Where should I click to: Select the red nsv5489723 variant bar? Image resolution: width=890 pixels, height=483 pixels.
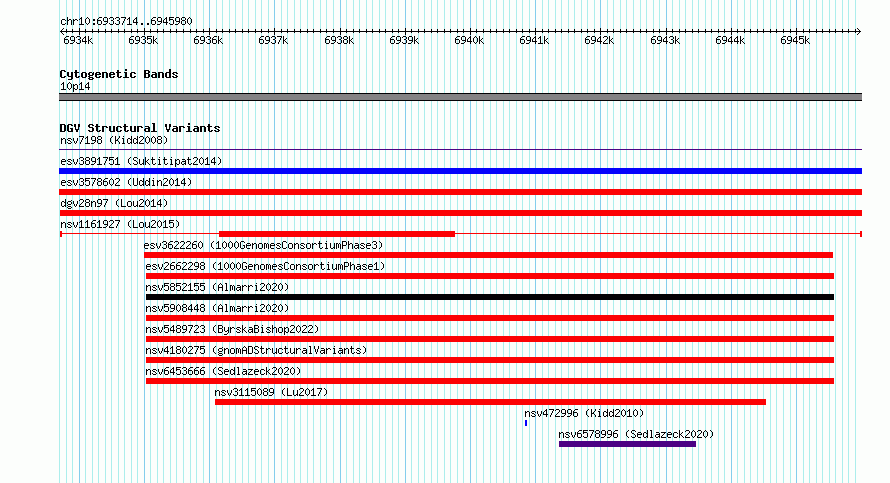click(490, 339)
